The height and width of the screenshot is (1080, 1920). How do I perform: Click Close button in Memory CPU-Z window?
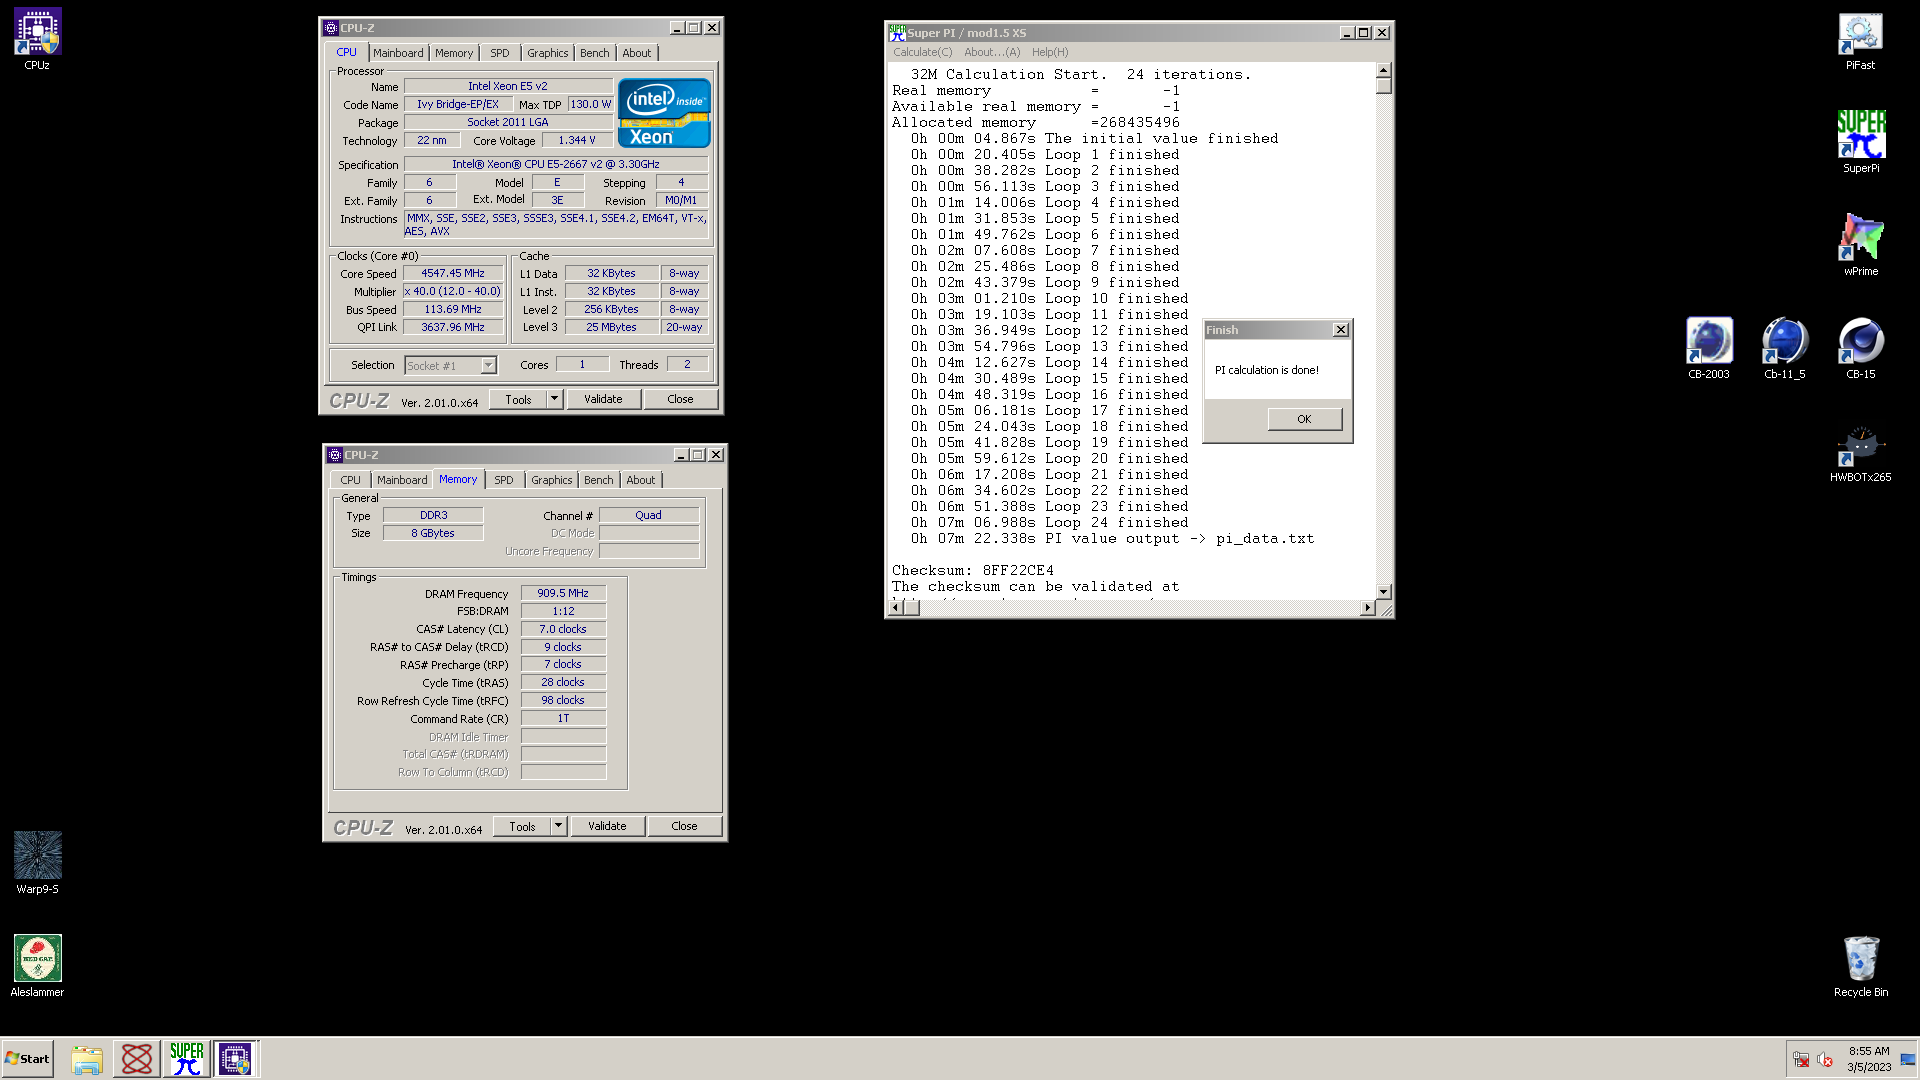(684, 826)
